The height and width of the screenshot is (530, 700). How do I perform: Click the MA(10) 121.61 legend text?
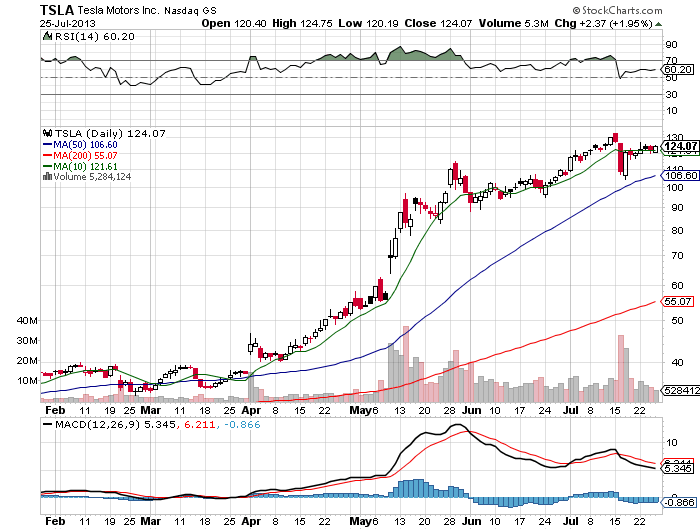point(85,167)
